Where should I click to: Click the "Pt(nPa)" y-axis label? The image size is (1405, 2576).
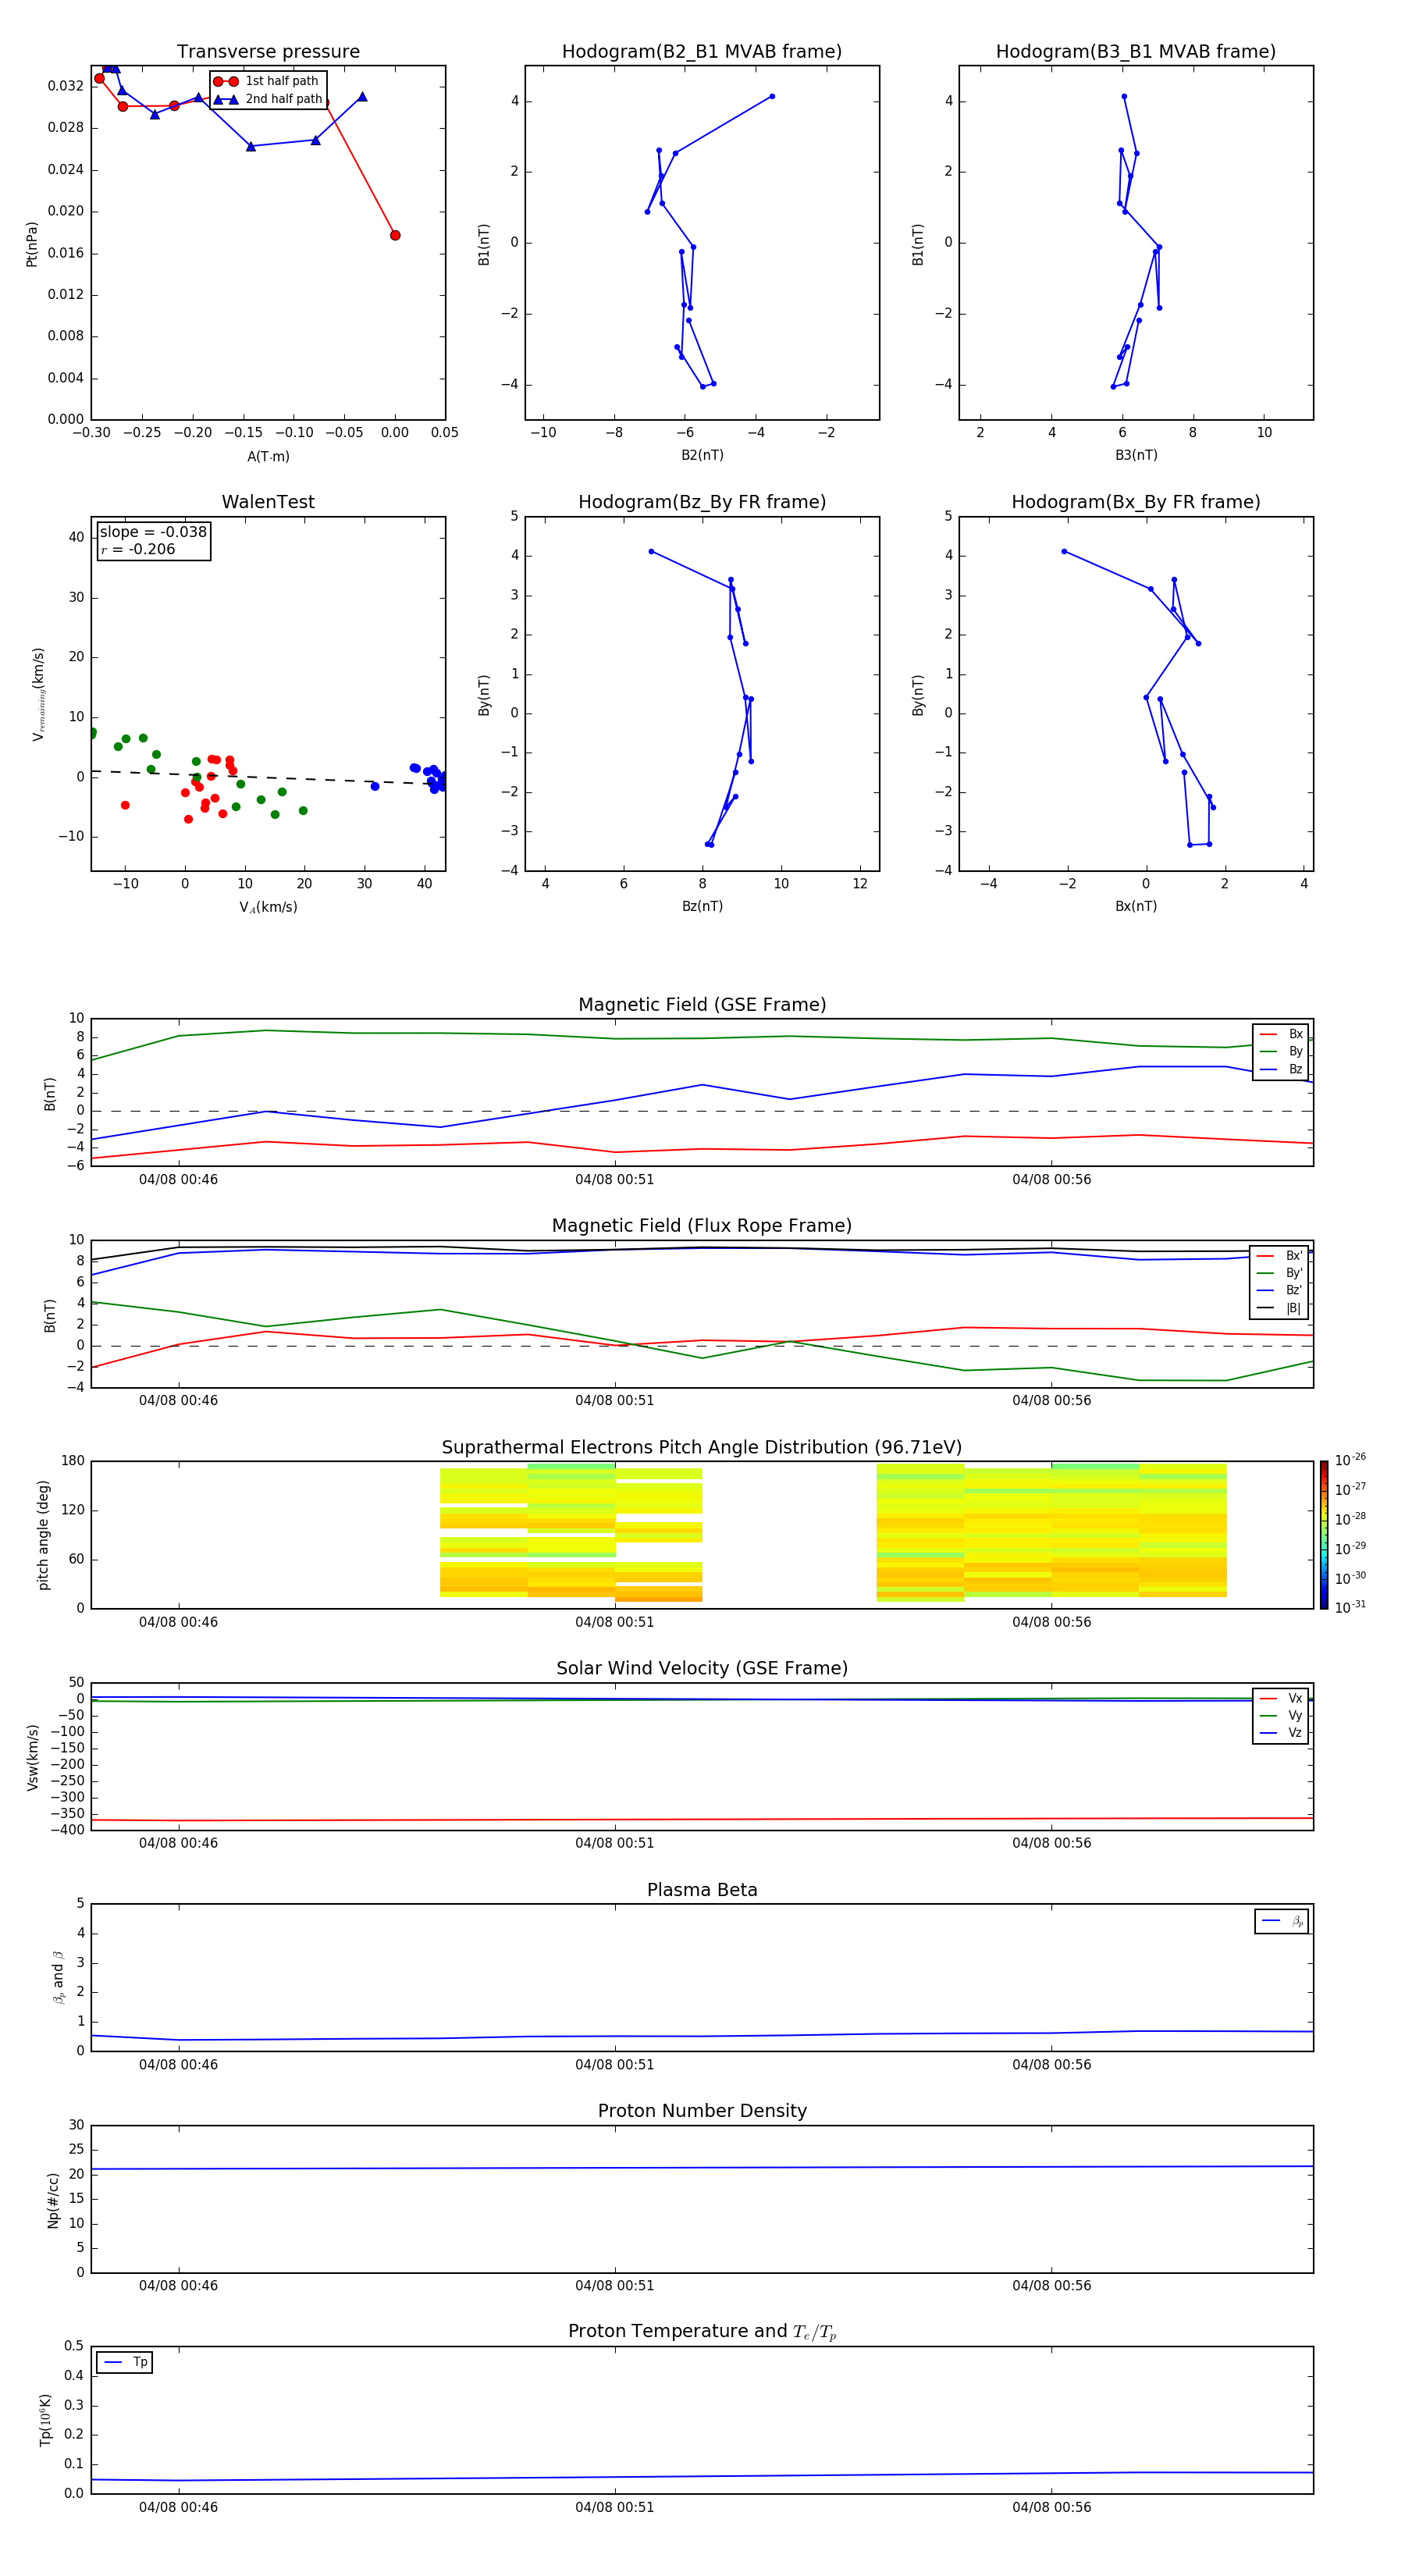tap(32, 243)
